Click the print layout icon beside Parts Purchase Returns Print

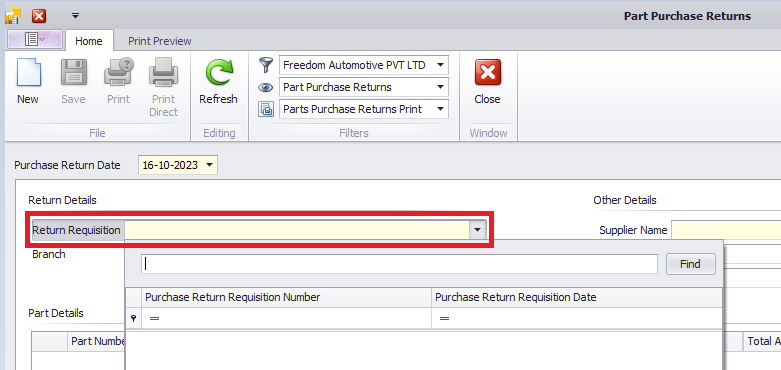pos(266,109)
